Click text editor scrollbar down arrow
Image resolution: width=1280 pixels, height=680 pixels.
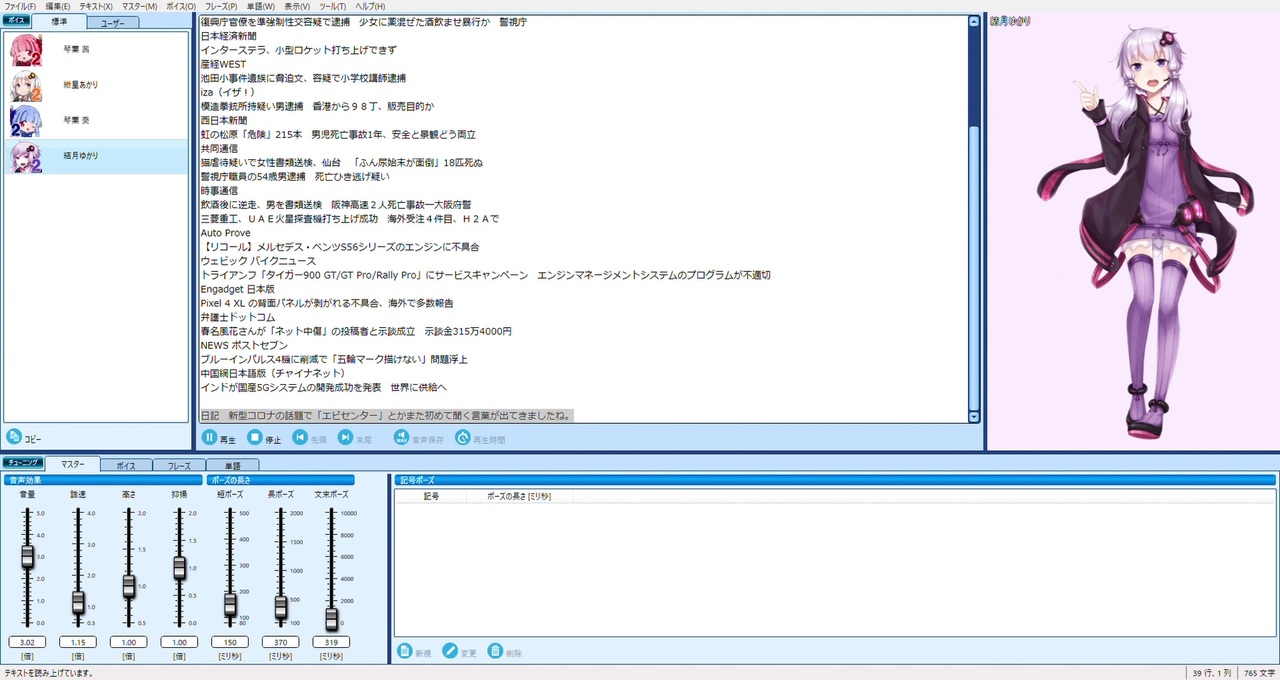pos(974,416)
